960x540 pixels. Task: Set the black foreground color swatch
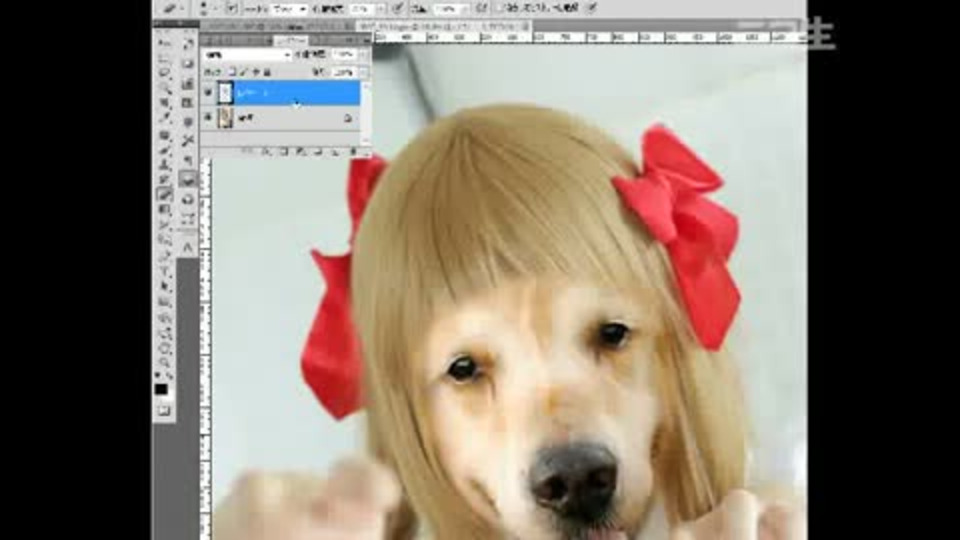(x=161, y=389)
